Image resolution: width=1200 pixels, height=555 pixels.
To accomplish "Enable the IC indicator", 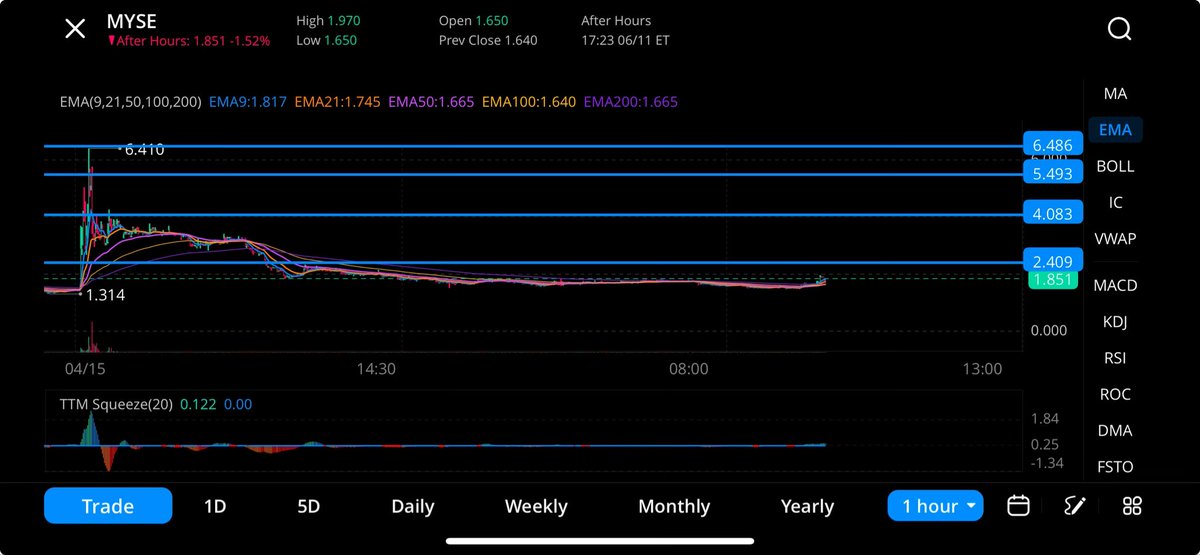I will point(1115,202).
